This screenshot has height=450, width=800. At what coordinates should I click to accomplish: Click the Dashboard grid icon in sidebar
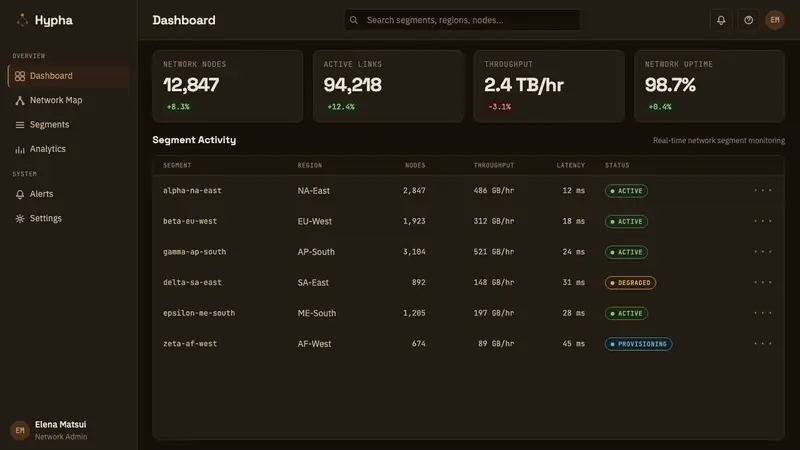click(20, 76)
